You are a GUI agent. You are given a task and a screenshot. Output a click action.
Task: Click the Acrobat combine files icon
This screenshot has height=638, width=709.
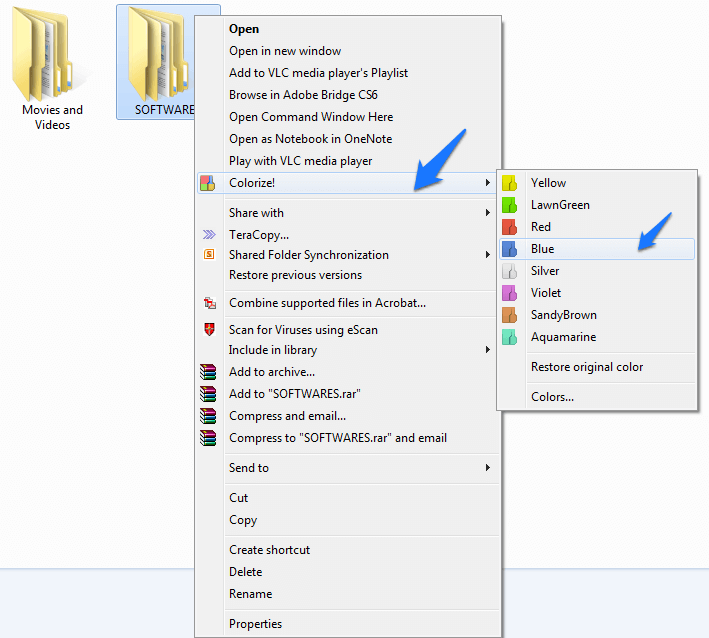[x=209, y=302]
